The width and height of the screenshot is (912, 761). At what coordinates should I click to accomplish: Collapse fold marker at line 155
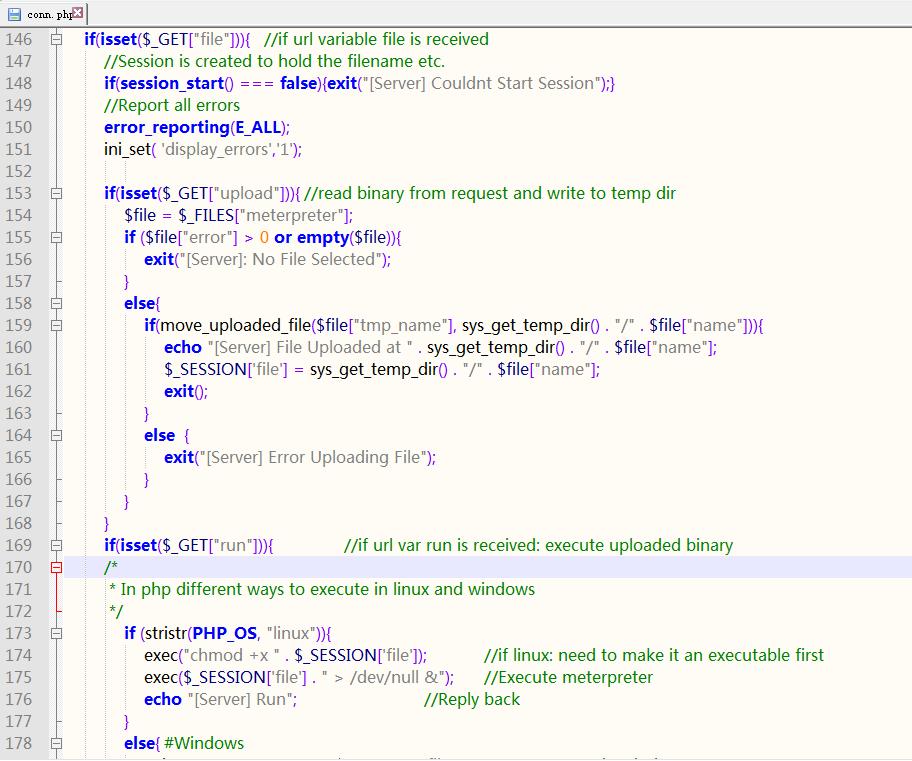[x=56, y=238]
